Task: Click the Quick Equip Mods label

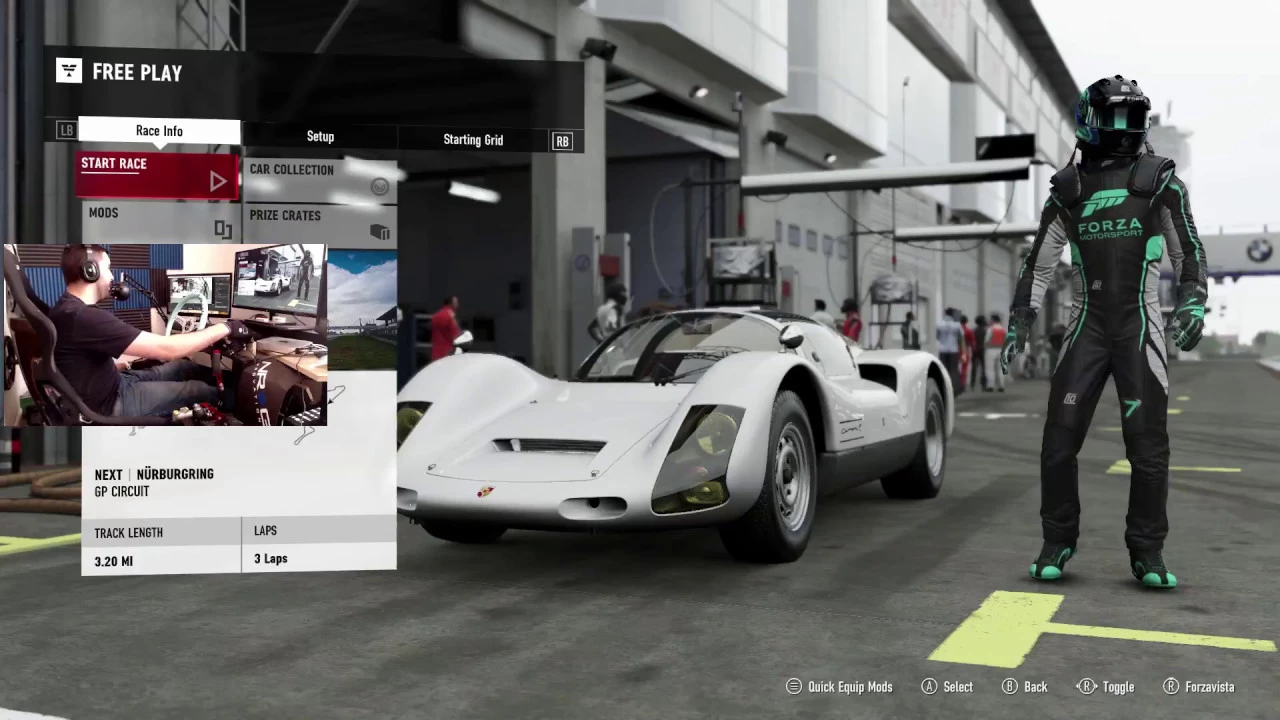Action: [850, 687]
